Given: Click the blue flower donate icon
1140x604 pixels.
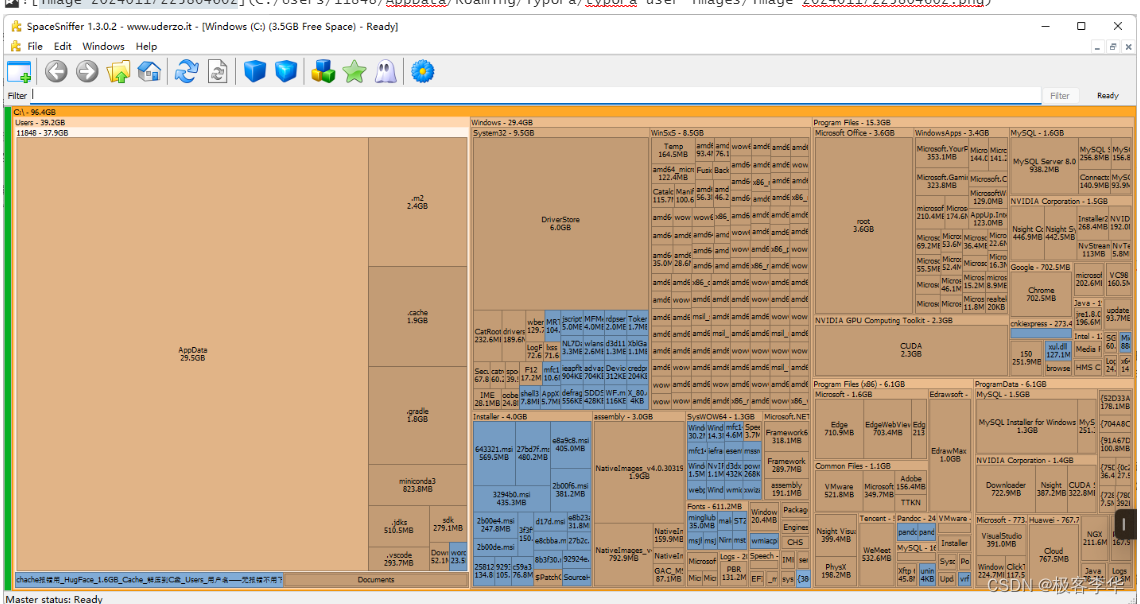Looking at the screenshot, I should tap(422, 71).
